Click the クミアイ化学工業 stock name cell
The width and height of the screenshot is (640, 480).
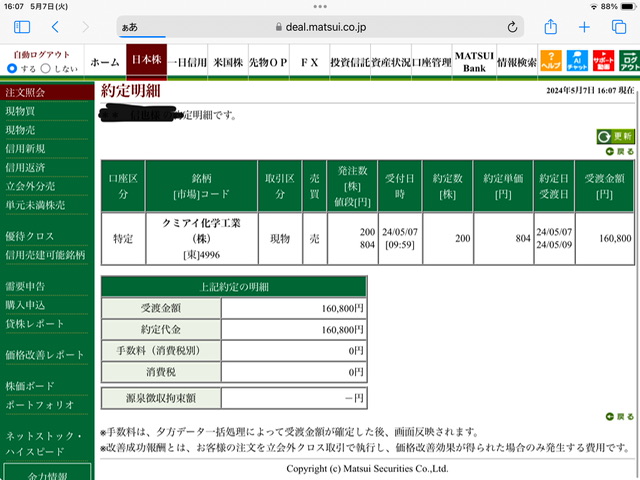pyautogui.click(x=202, y=238)
